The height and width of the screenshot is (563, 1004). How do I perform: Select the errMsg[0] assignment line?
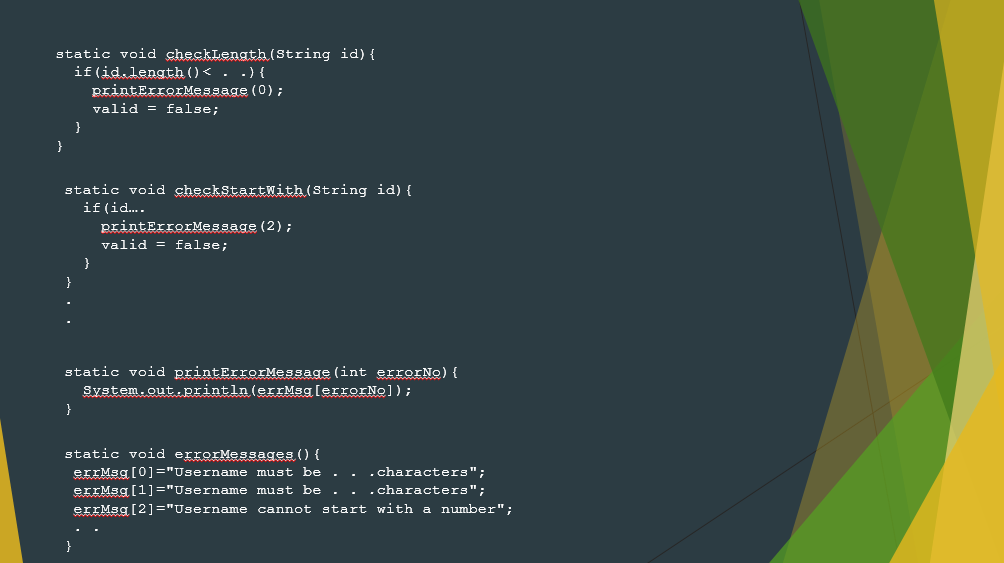tap(279, 472)
